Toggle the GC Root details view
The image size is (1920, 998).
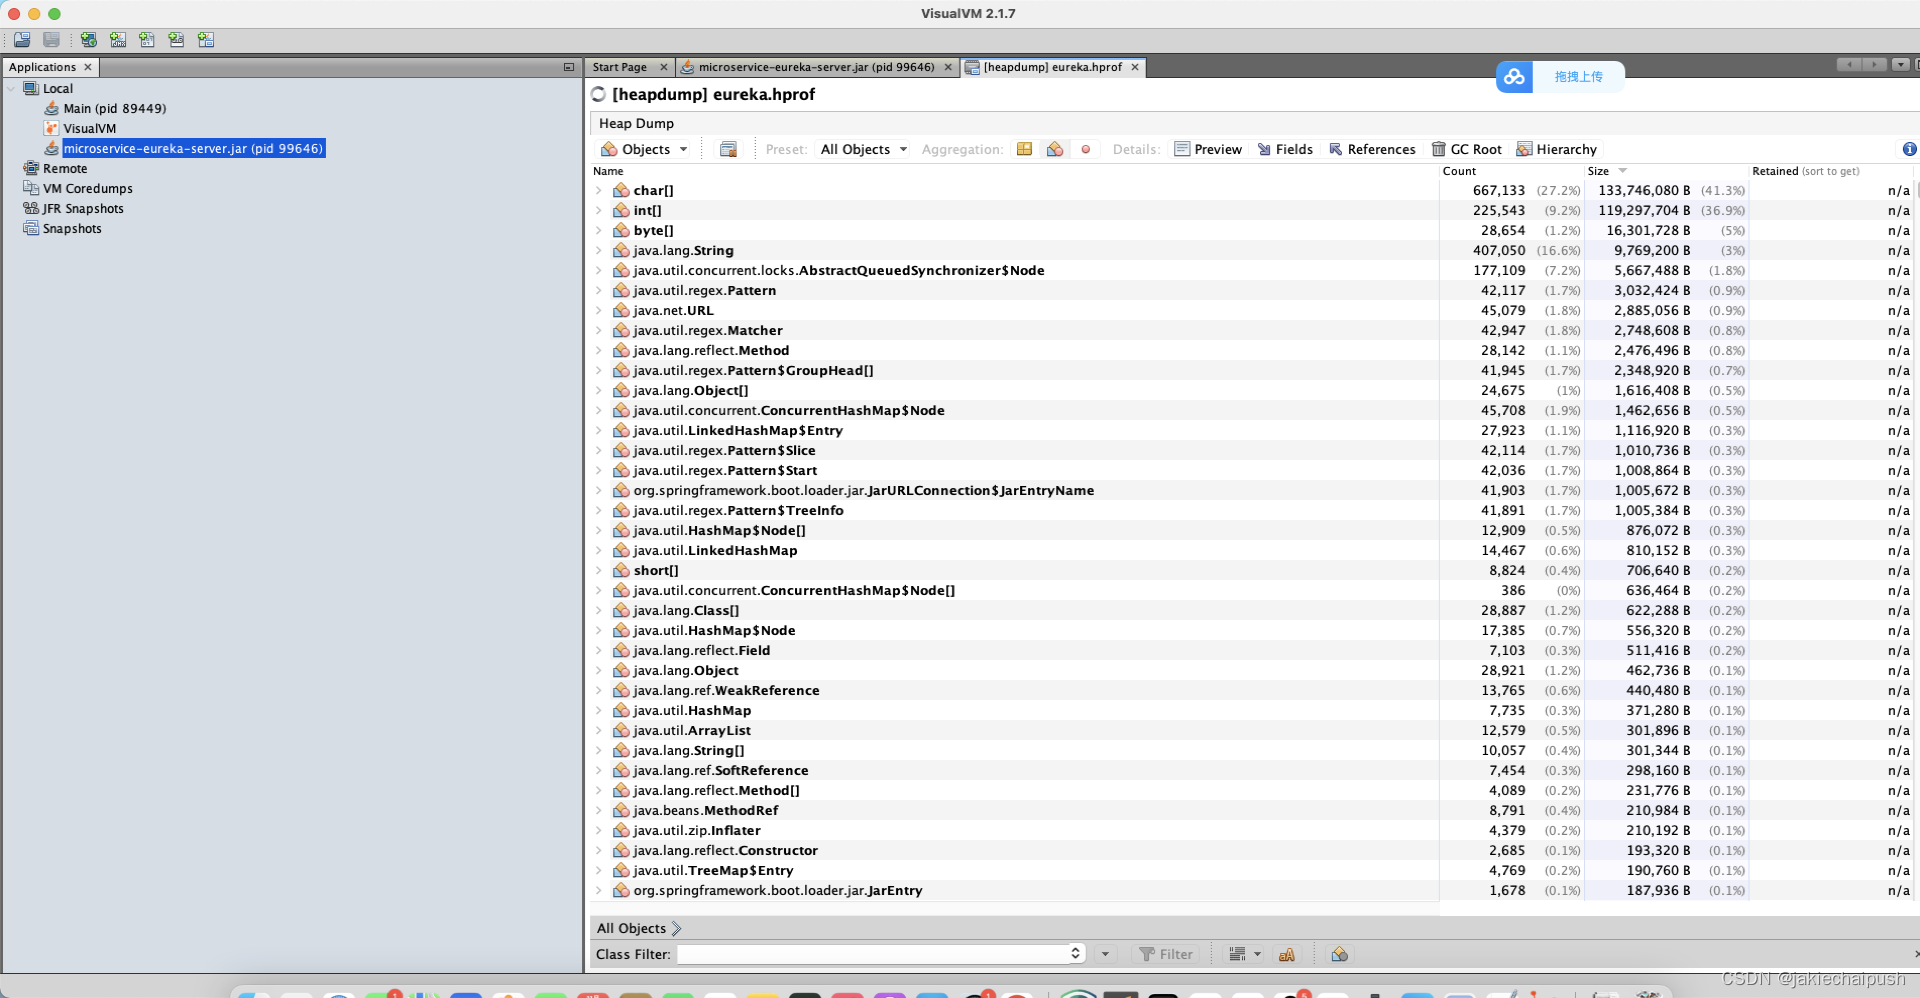[1466, 149]
